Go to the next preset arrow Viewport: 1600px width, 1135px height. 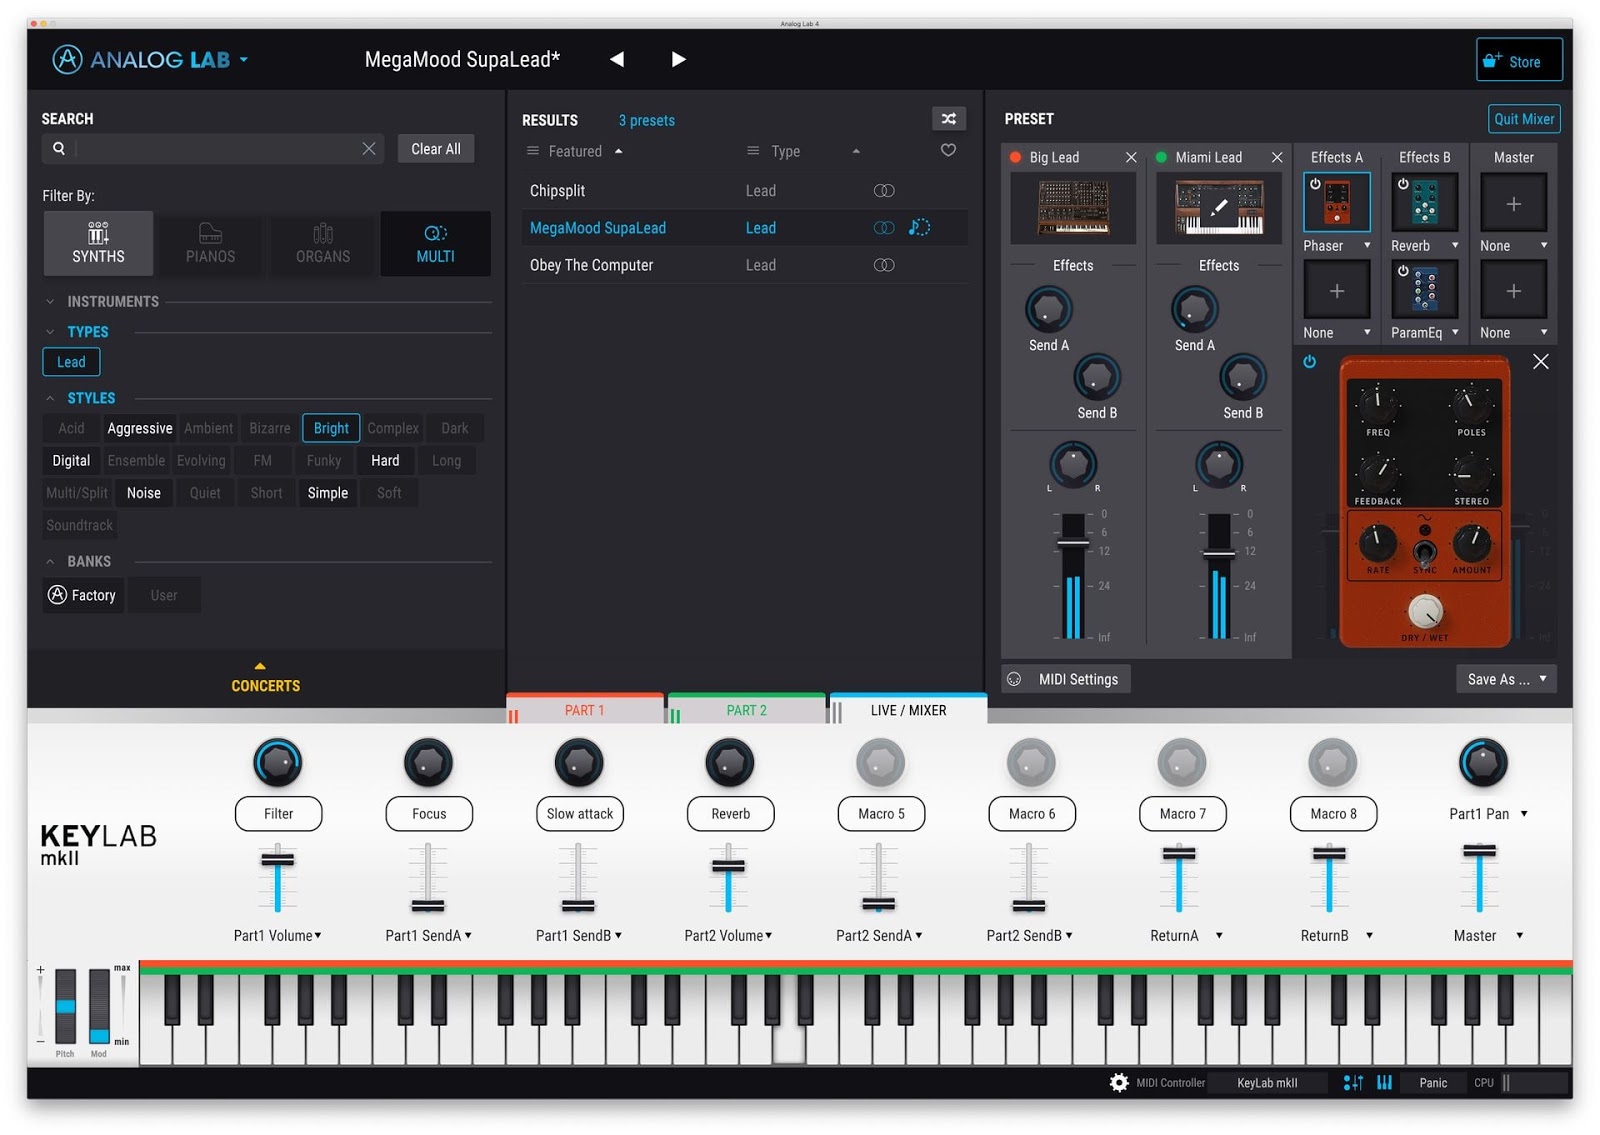(x=678, y=60)
